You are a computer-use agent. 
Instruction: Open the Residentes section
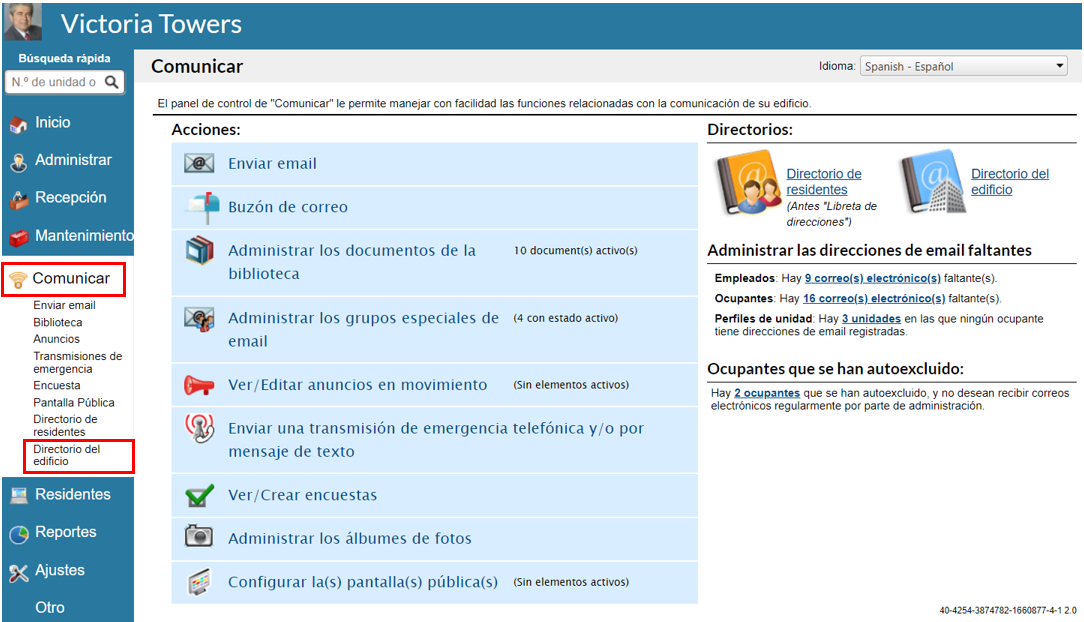coord(73,494)
